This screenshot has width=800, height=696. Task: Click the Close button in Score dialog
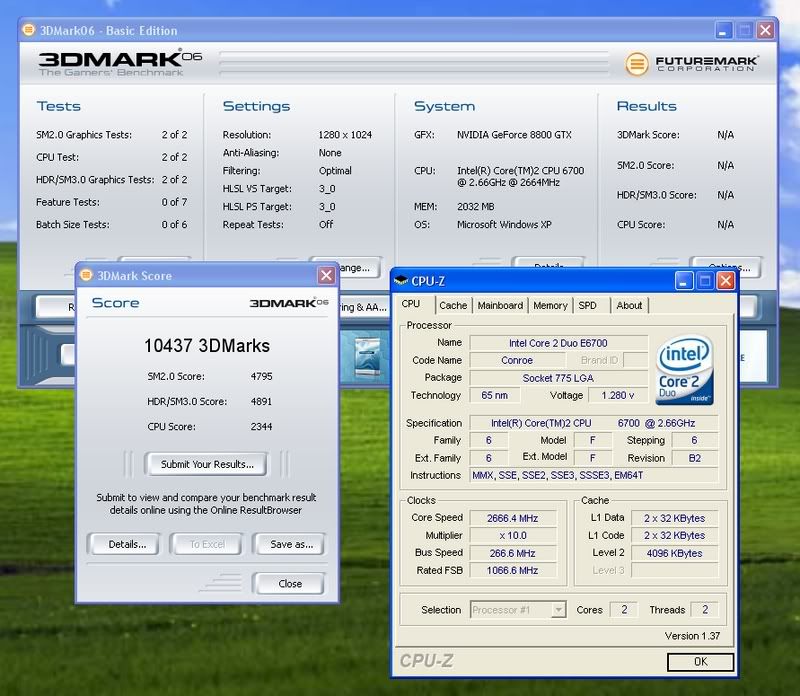[290, 584]
